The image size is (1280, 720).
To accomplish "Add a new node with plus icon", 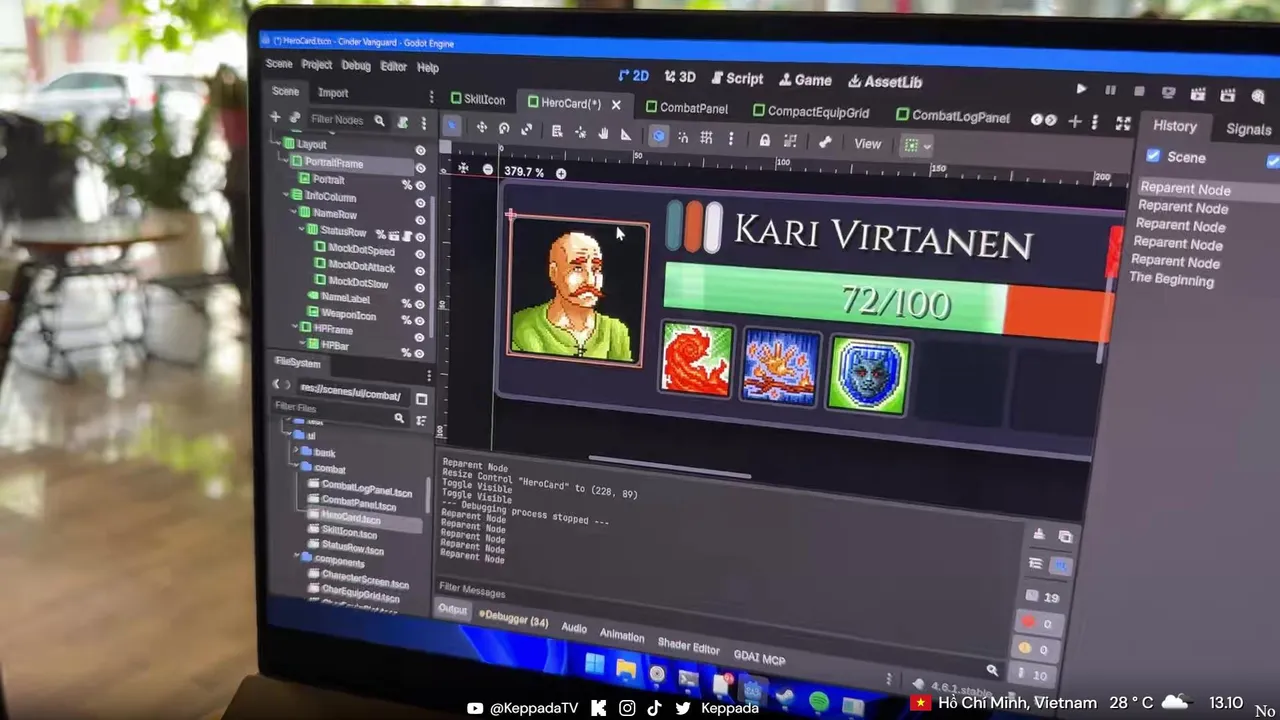I will click(275, 117).
